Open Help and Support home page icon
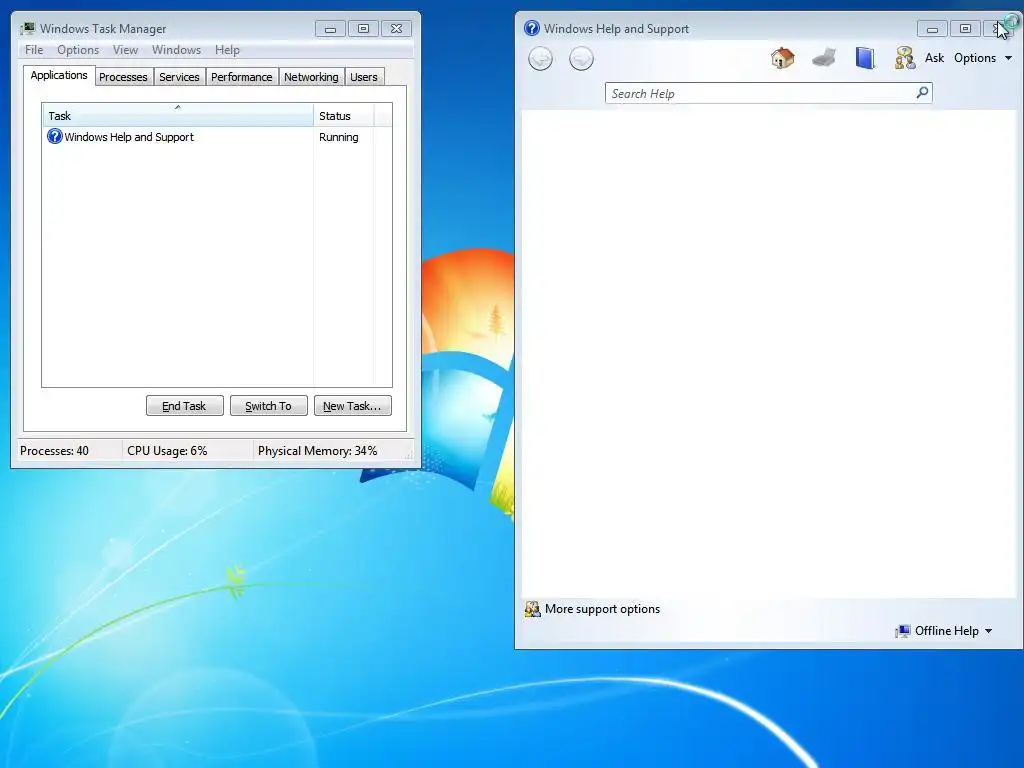 [782, 58]
